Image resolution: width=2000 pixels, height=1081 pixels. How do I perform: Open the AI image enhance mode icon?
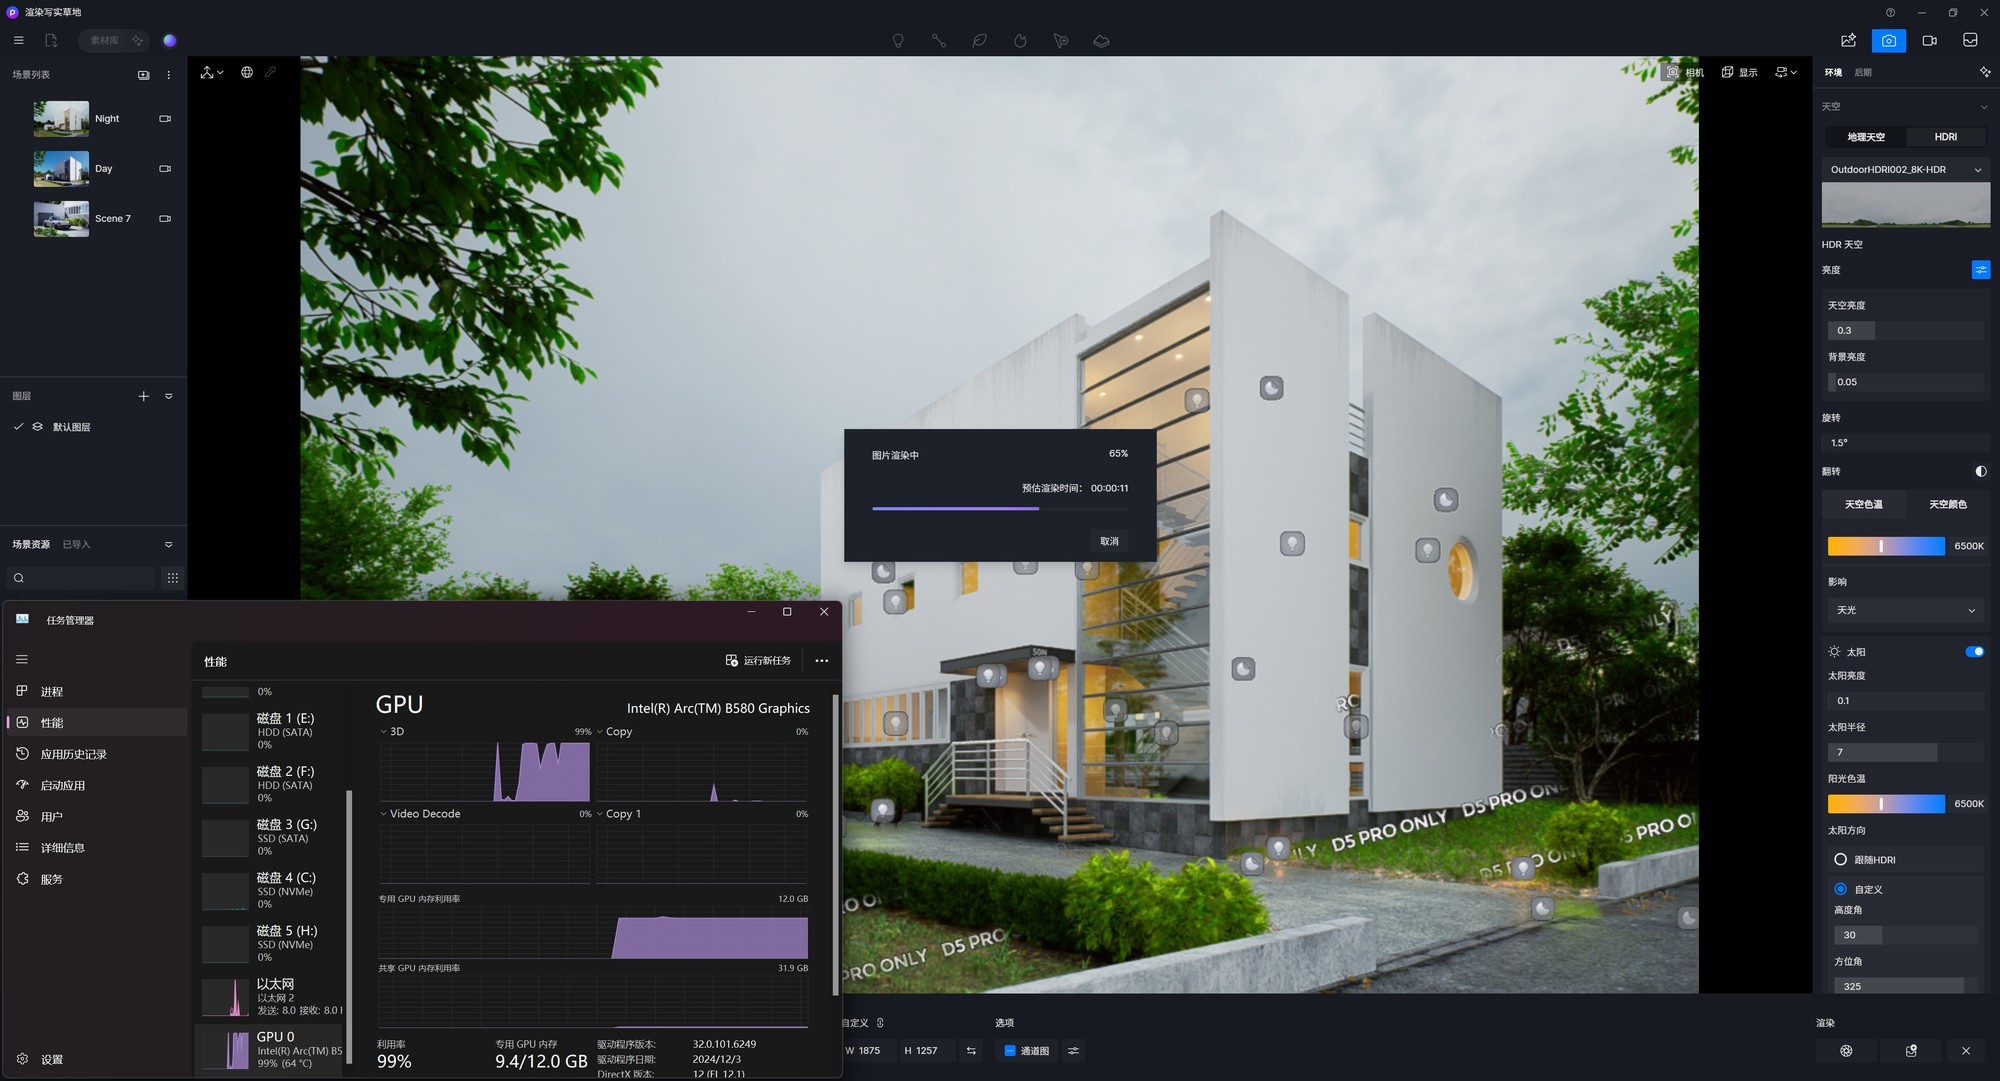point(1848,40)
